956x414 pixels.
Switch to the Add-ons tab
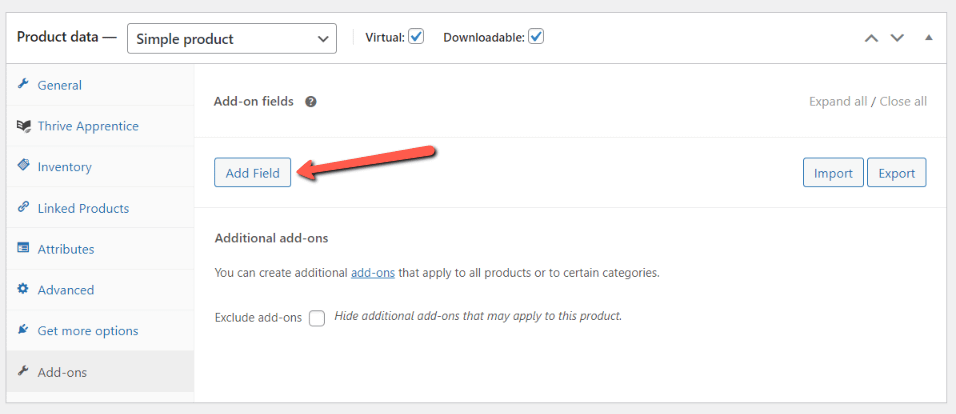(62, 372)
